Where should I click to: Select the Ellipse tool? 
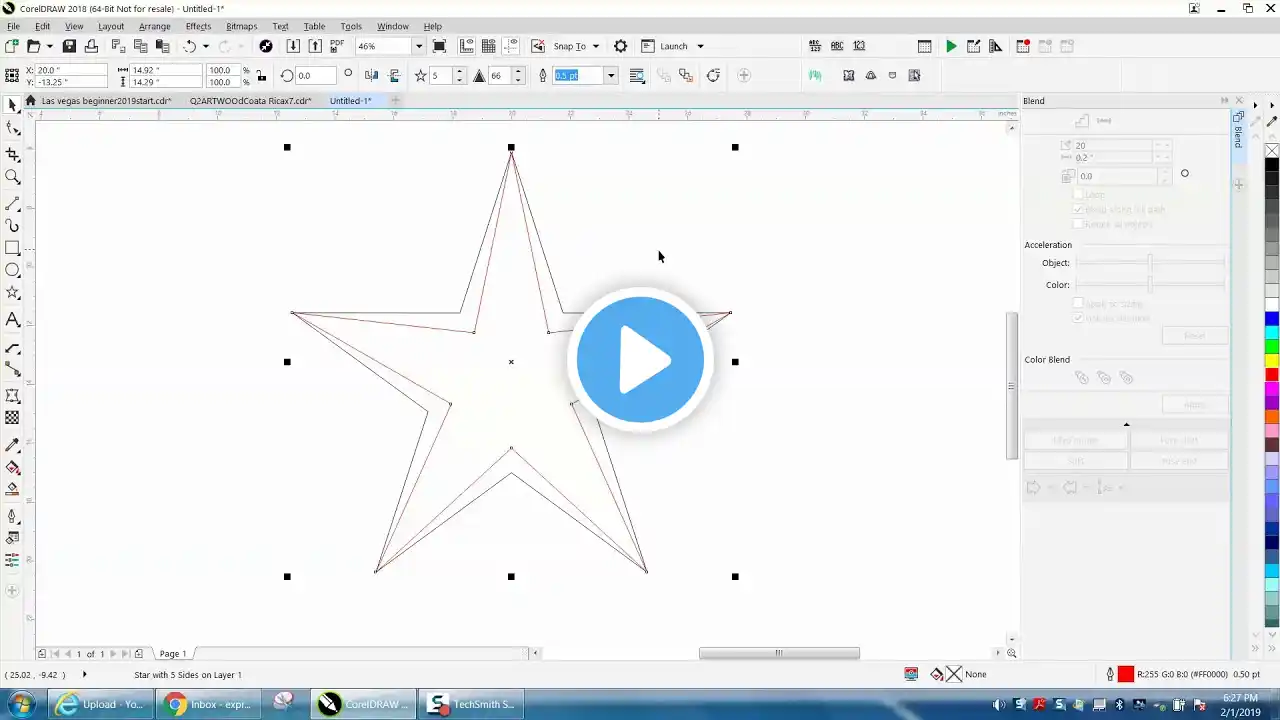[x=12, y=270]
